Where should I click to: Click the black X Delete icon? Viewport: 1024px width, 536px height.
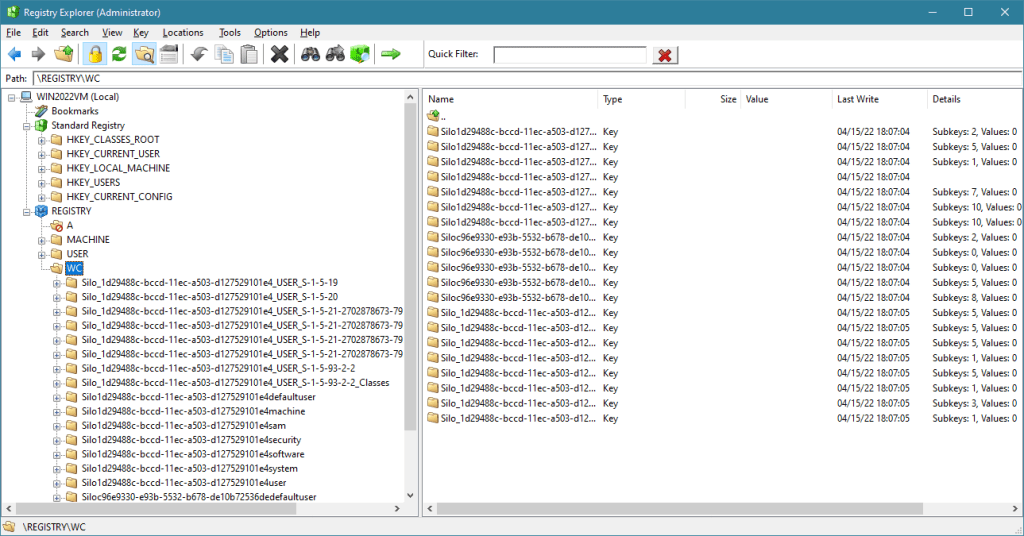pyautogui.click(x=280, y=54)
